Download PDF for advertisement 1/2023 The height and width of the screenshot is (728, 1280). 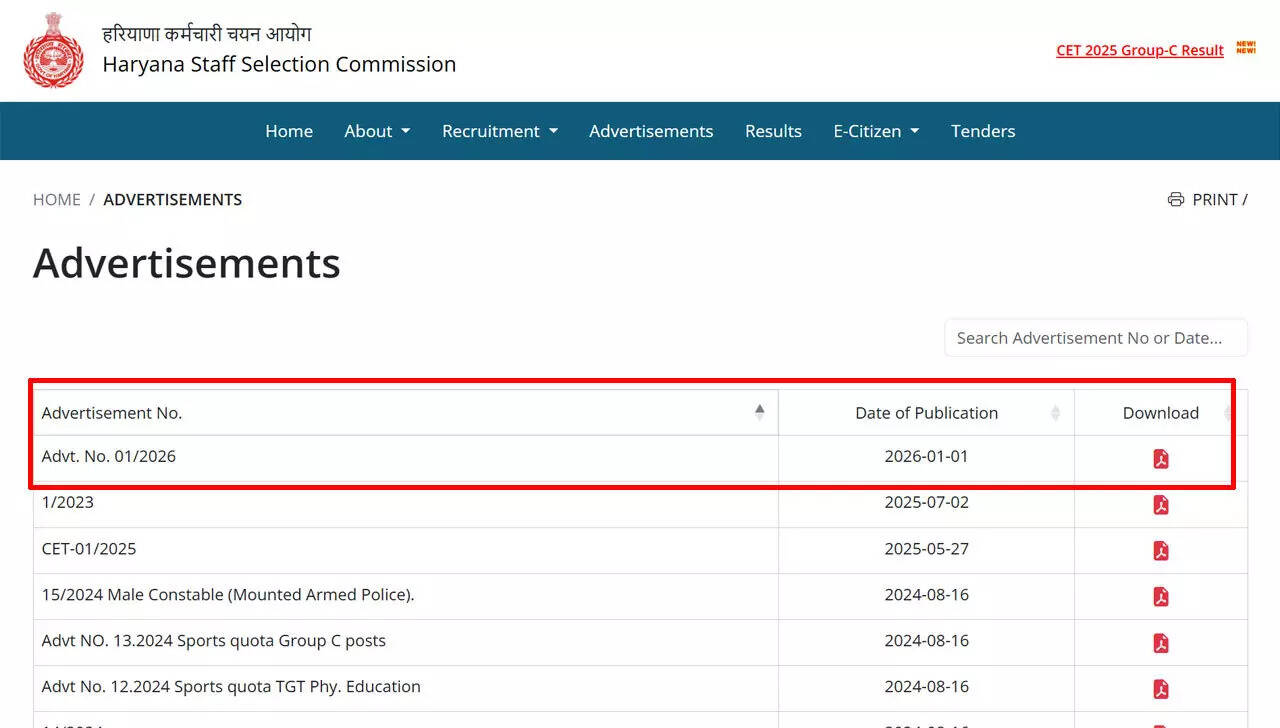tap(1160, 505)
